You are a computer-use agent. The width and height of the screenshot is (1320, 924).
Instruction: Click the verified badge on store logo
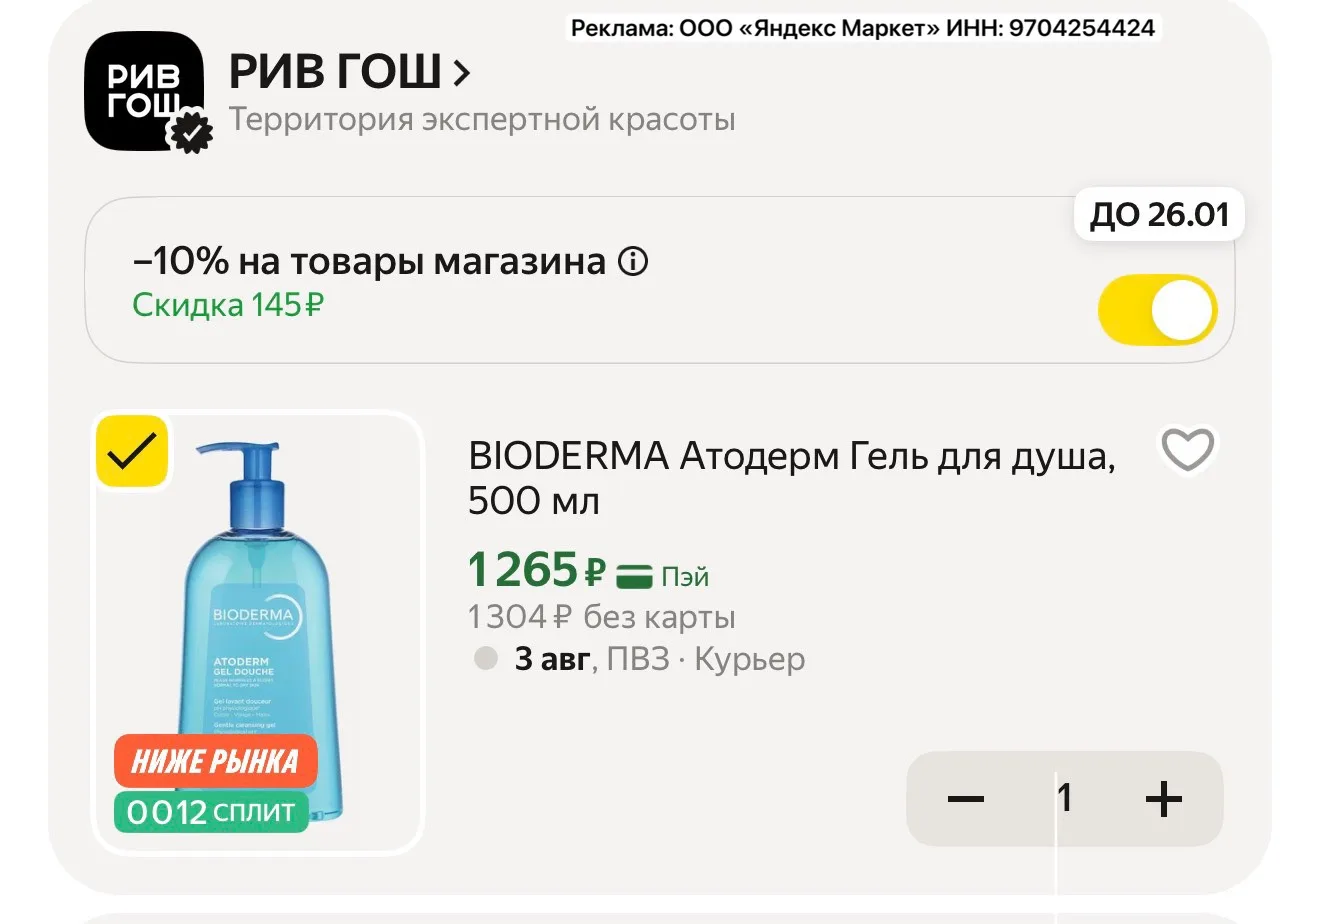pos(190,132)
